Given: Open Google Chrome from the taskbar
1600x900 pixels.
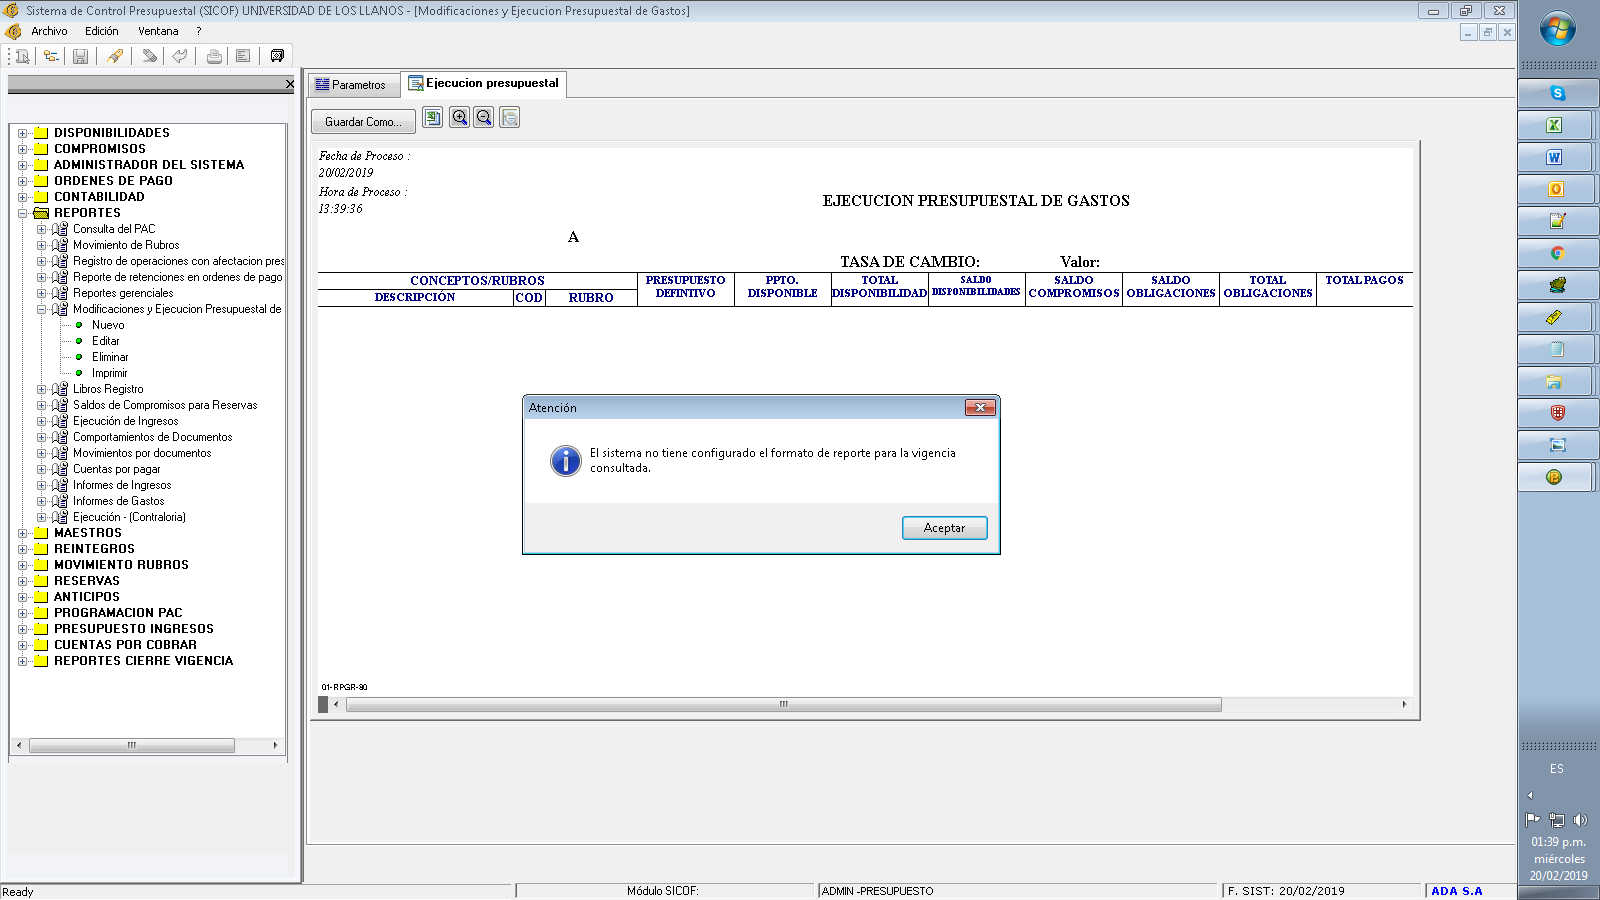Looking at the screenshot, I should coord(1556,254).
